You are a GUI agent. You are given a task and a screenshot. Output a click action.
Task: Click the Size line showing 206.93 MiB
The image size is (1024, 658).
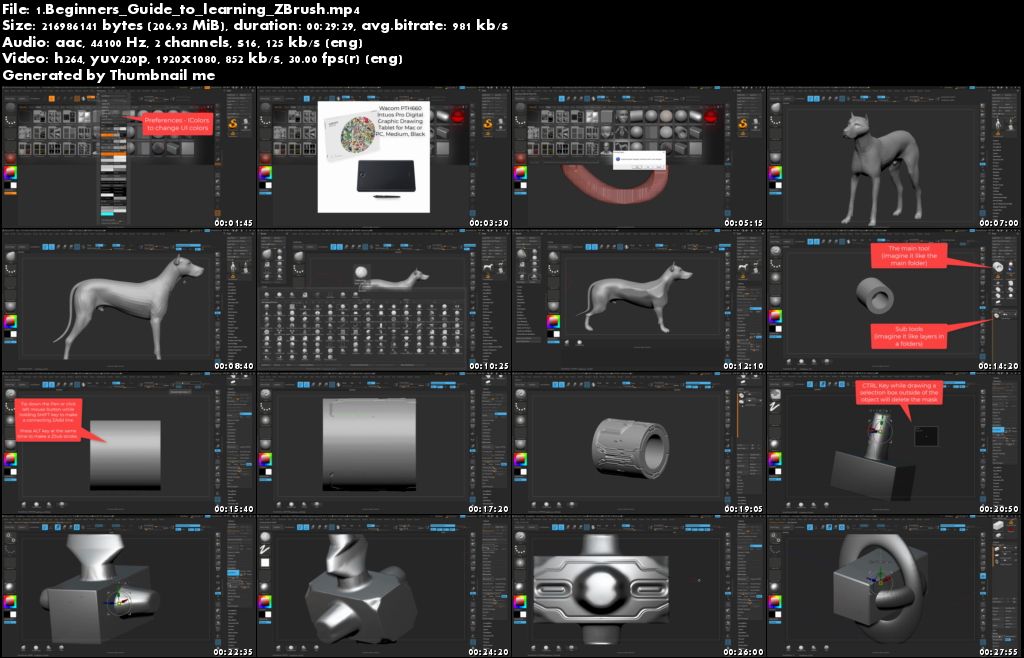coord(255,26)
